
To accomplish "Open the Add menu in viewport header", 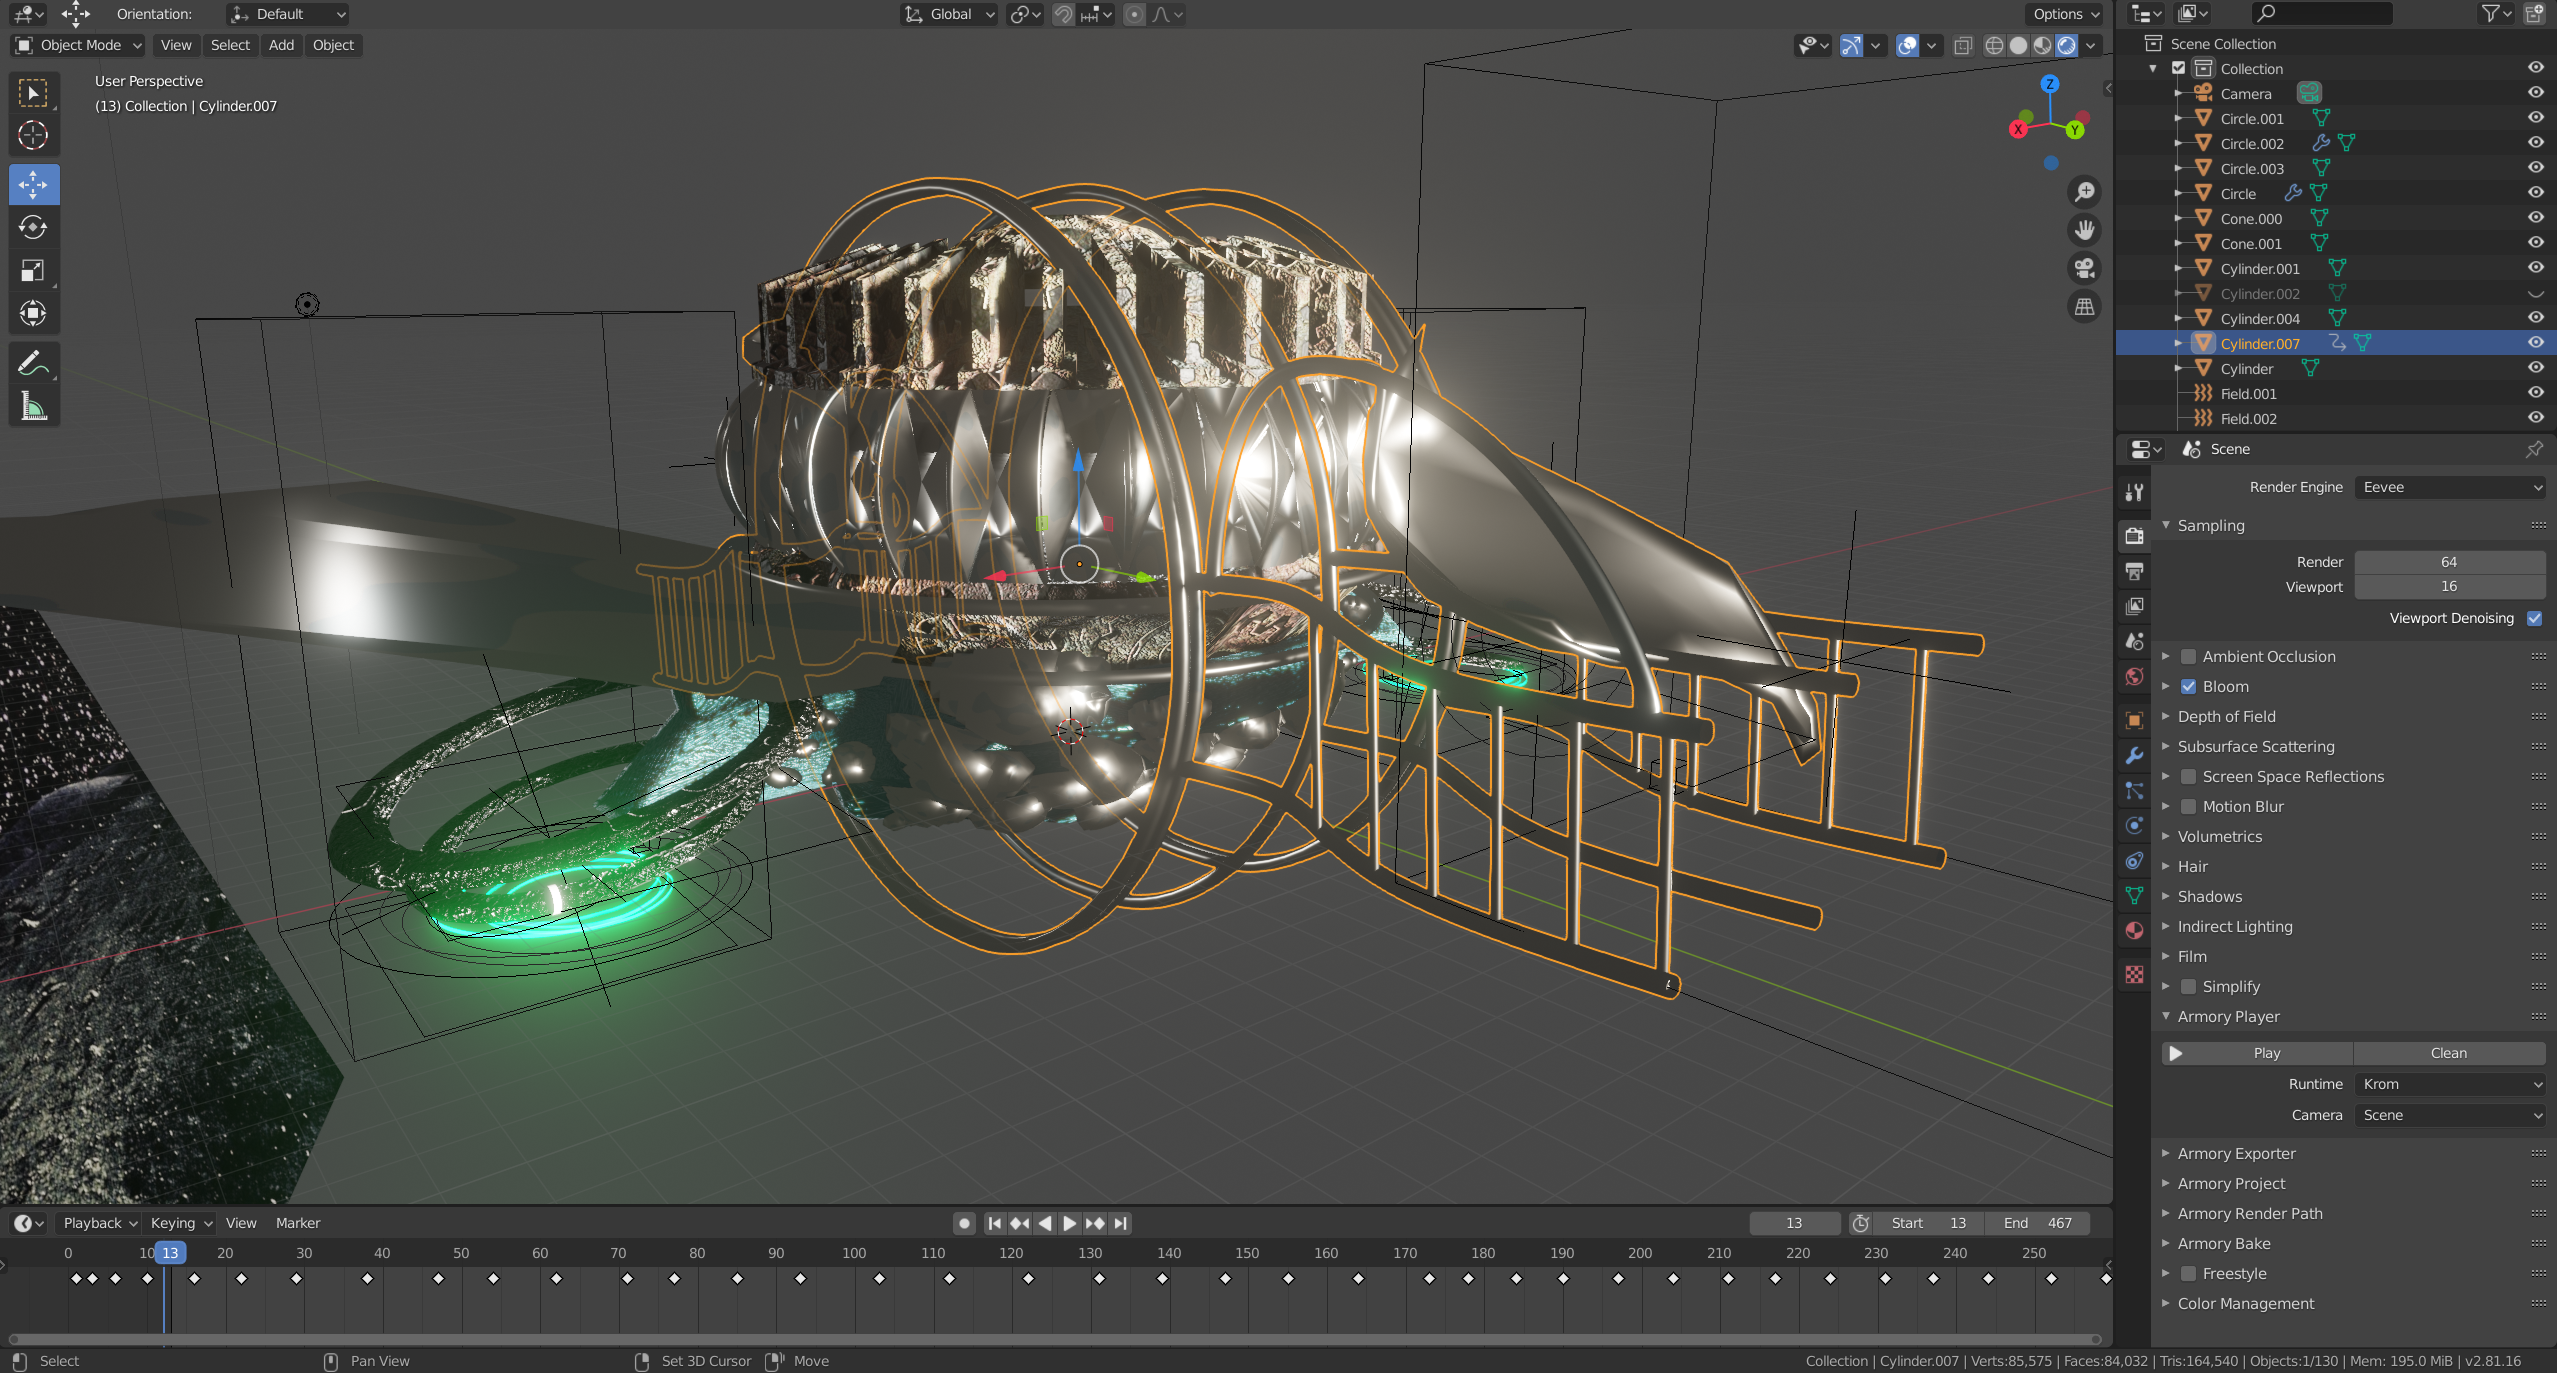I will coord(281,45).
